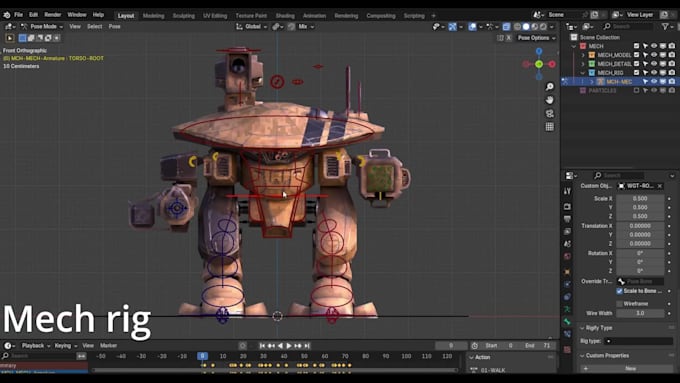Viewport: 680px width, 383px height.
Task: Expand the MECH_MODEL collection
Action: click(583, 55)
